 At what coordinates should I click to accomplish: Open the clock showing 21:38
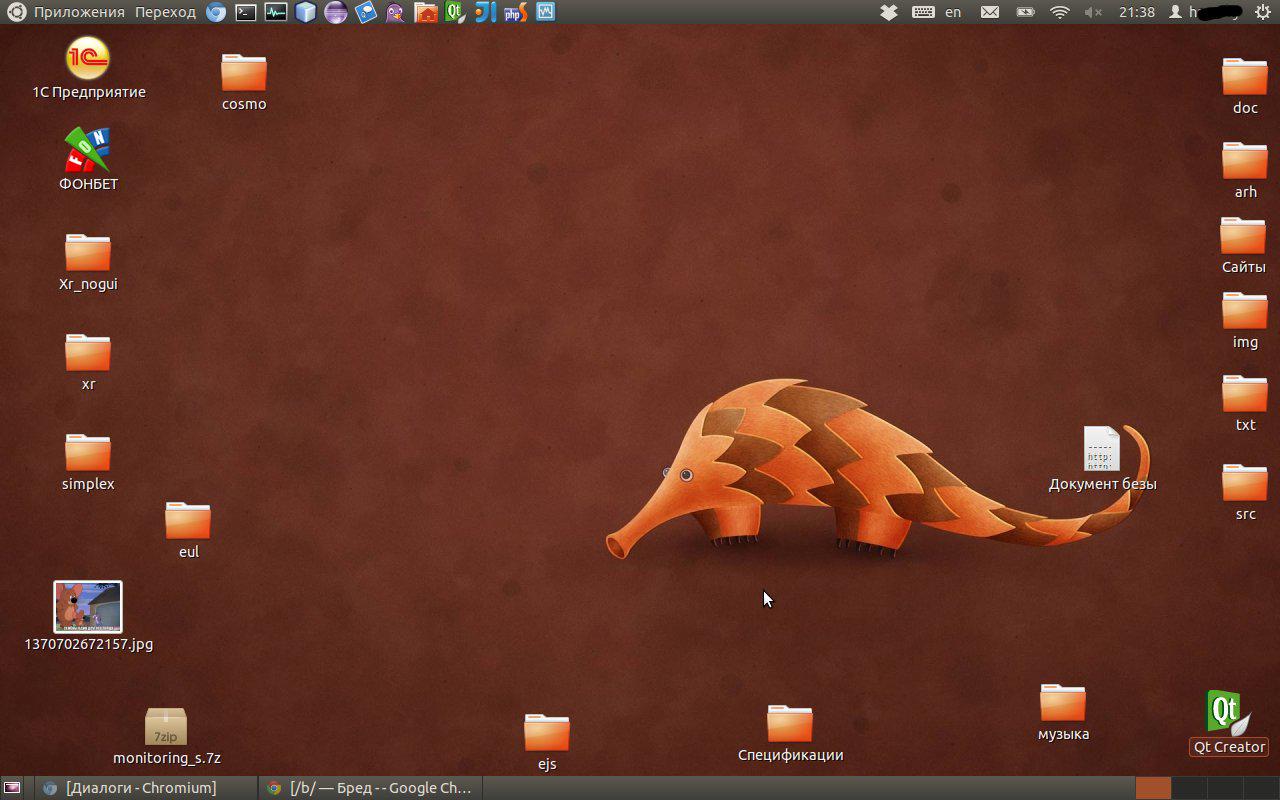[x=1137, y=12]
